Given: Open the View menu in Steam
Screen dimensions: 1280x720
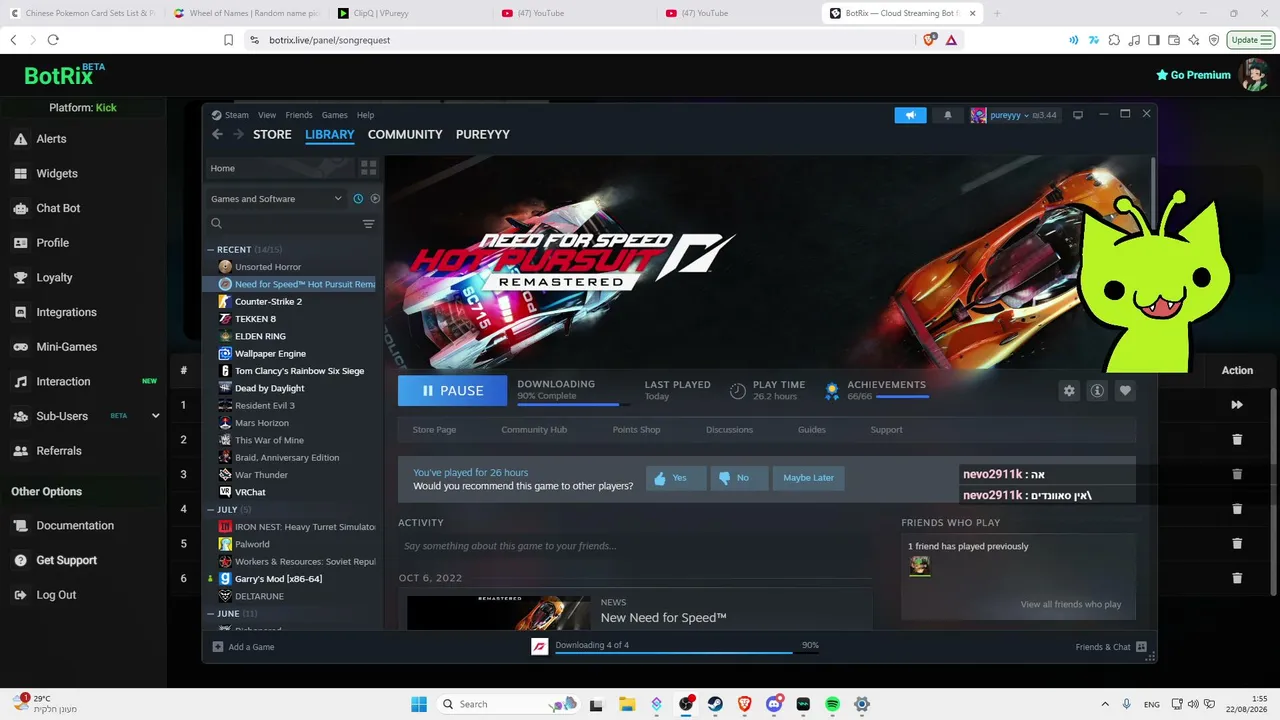Looking at the screenshot, I should (267, 115).
